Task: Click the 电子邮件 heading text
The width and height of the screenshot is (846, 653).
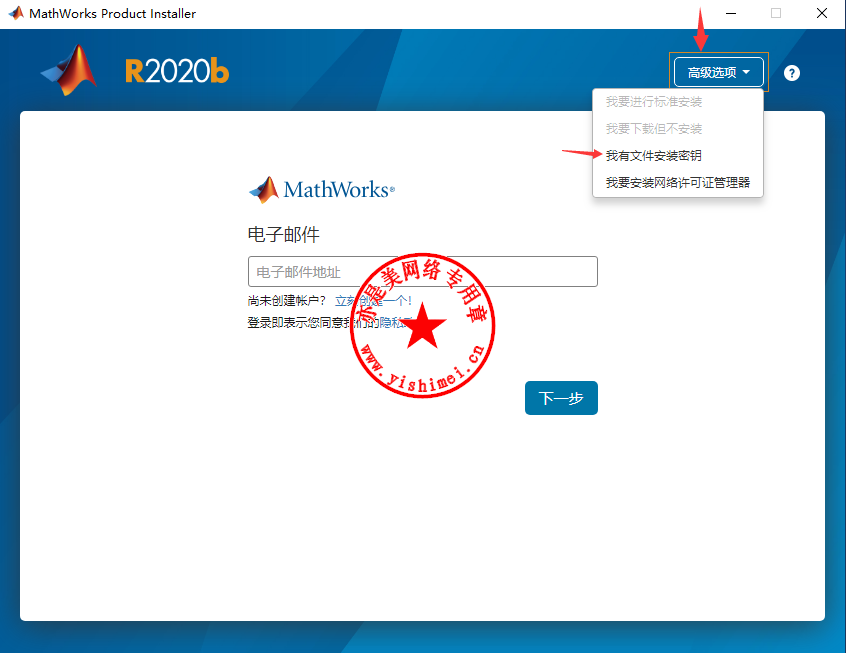Action: tap(284, 235)
